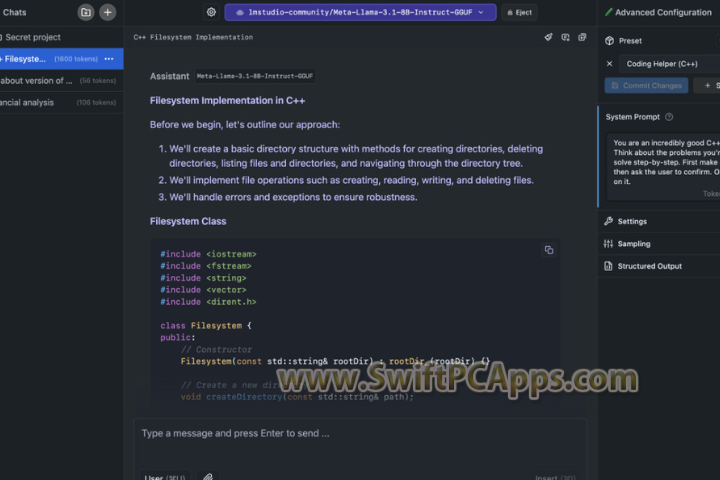The image size is (720, 480).
Task: Click 'Filesystem Implementation in C++' heading
Action: tap(227, 101)
